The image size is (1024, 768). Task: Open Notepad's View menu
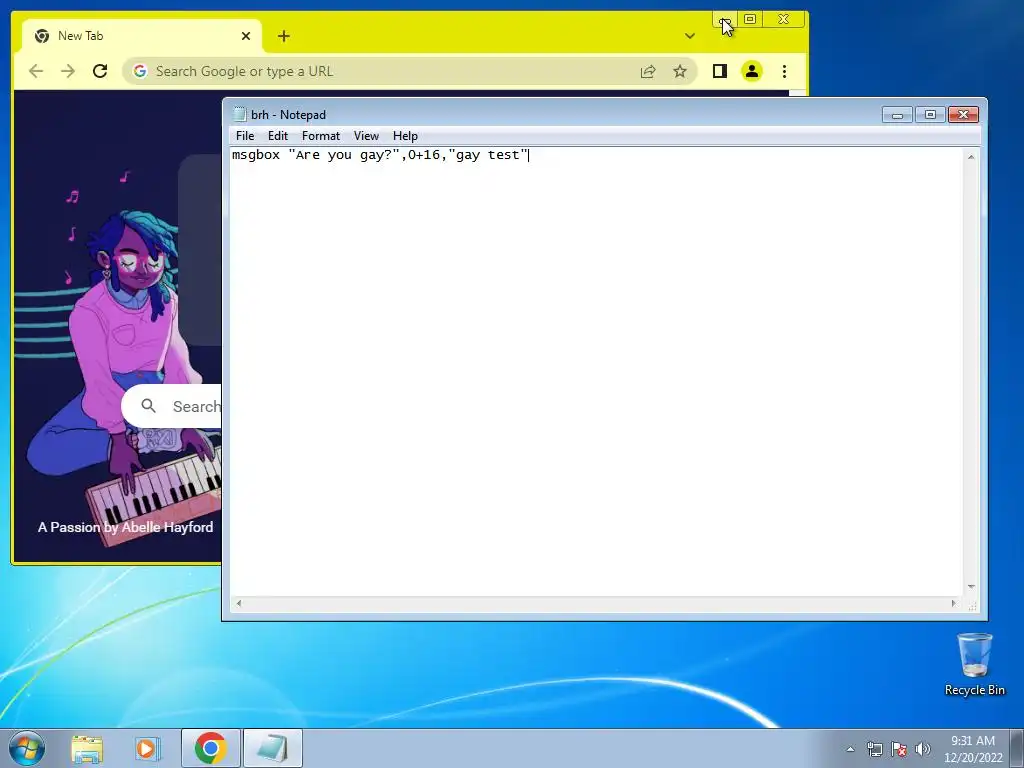(366, 136)
